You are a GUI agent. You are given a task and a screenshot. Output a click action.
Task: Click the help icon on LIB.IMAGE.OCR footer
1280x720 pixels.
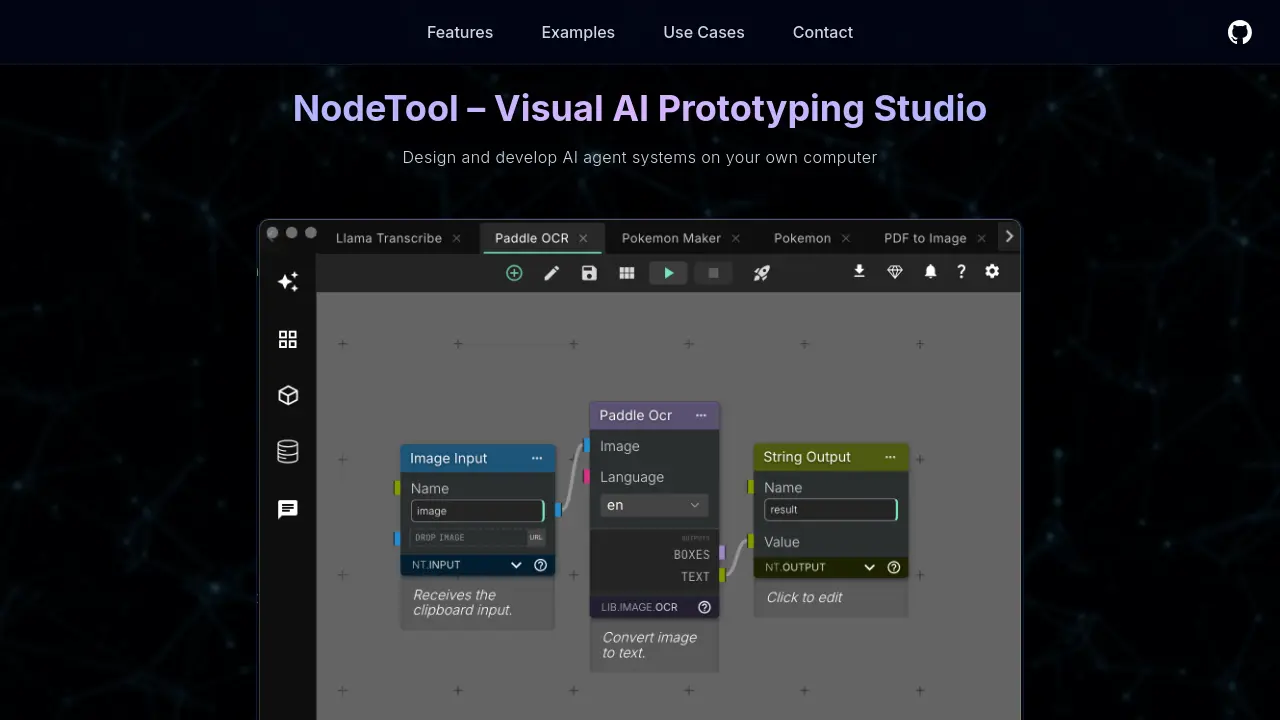705,607
